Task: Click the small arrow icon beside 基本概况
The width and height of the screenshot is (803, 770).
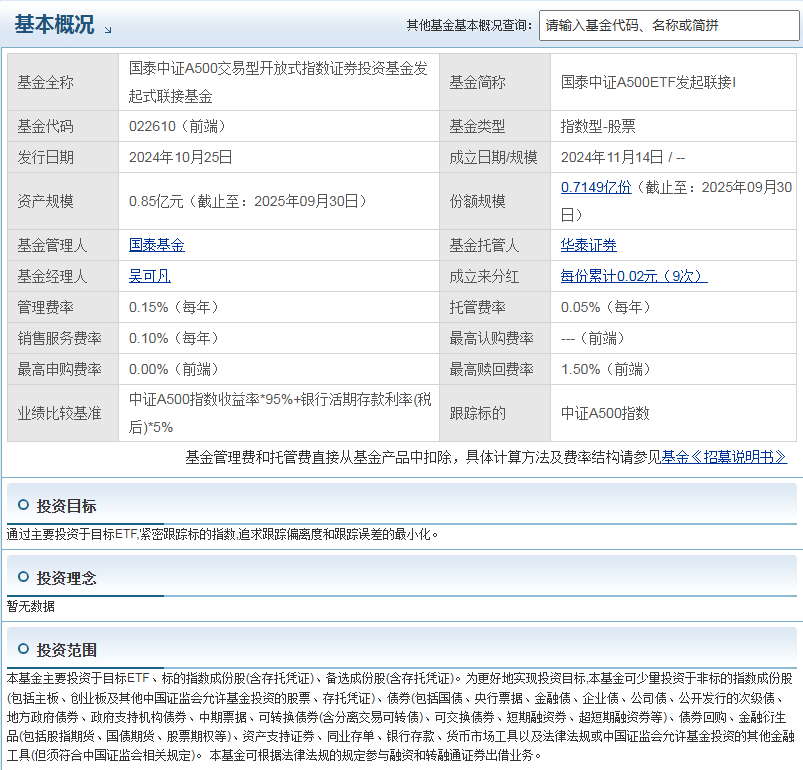Action: pos(108,30)
